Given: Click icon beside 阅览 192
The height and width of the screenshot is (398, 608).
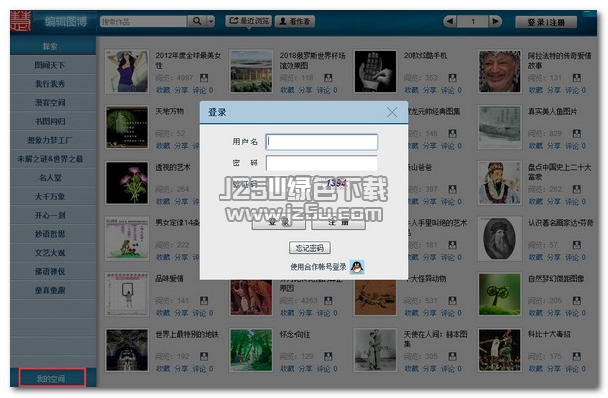Looking at the screenshot, I should click(x=204, y=356).
